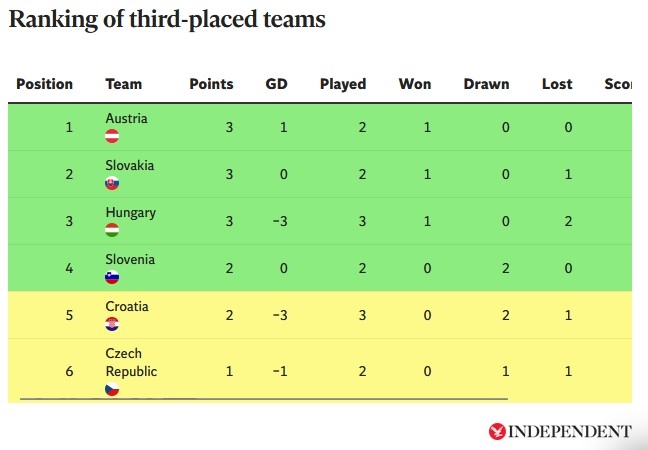Select the Position column header
Screen dimensions: 648x450
pos(45,85)
